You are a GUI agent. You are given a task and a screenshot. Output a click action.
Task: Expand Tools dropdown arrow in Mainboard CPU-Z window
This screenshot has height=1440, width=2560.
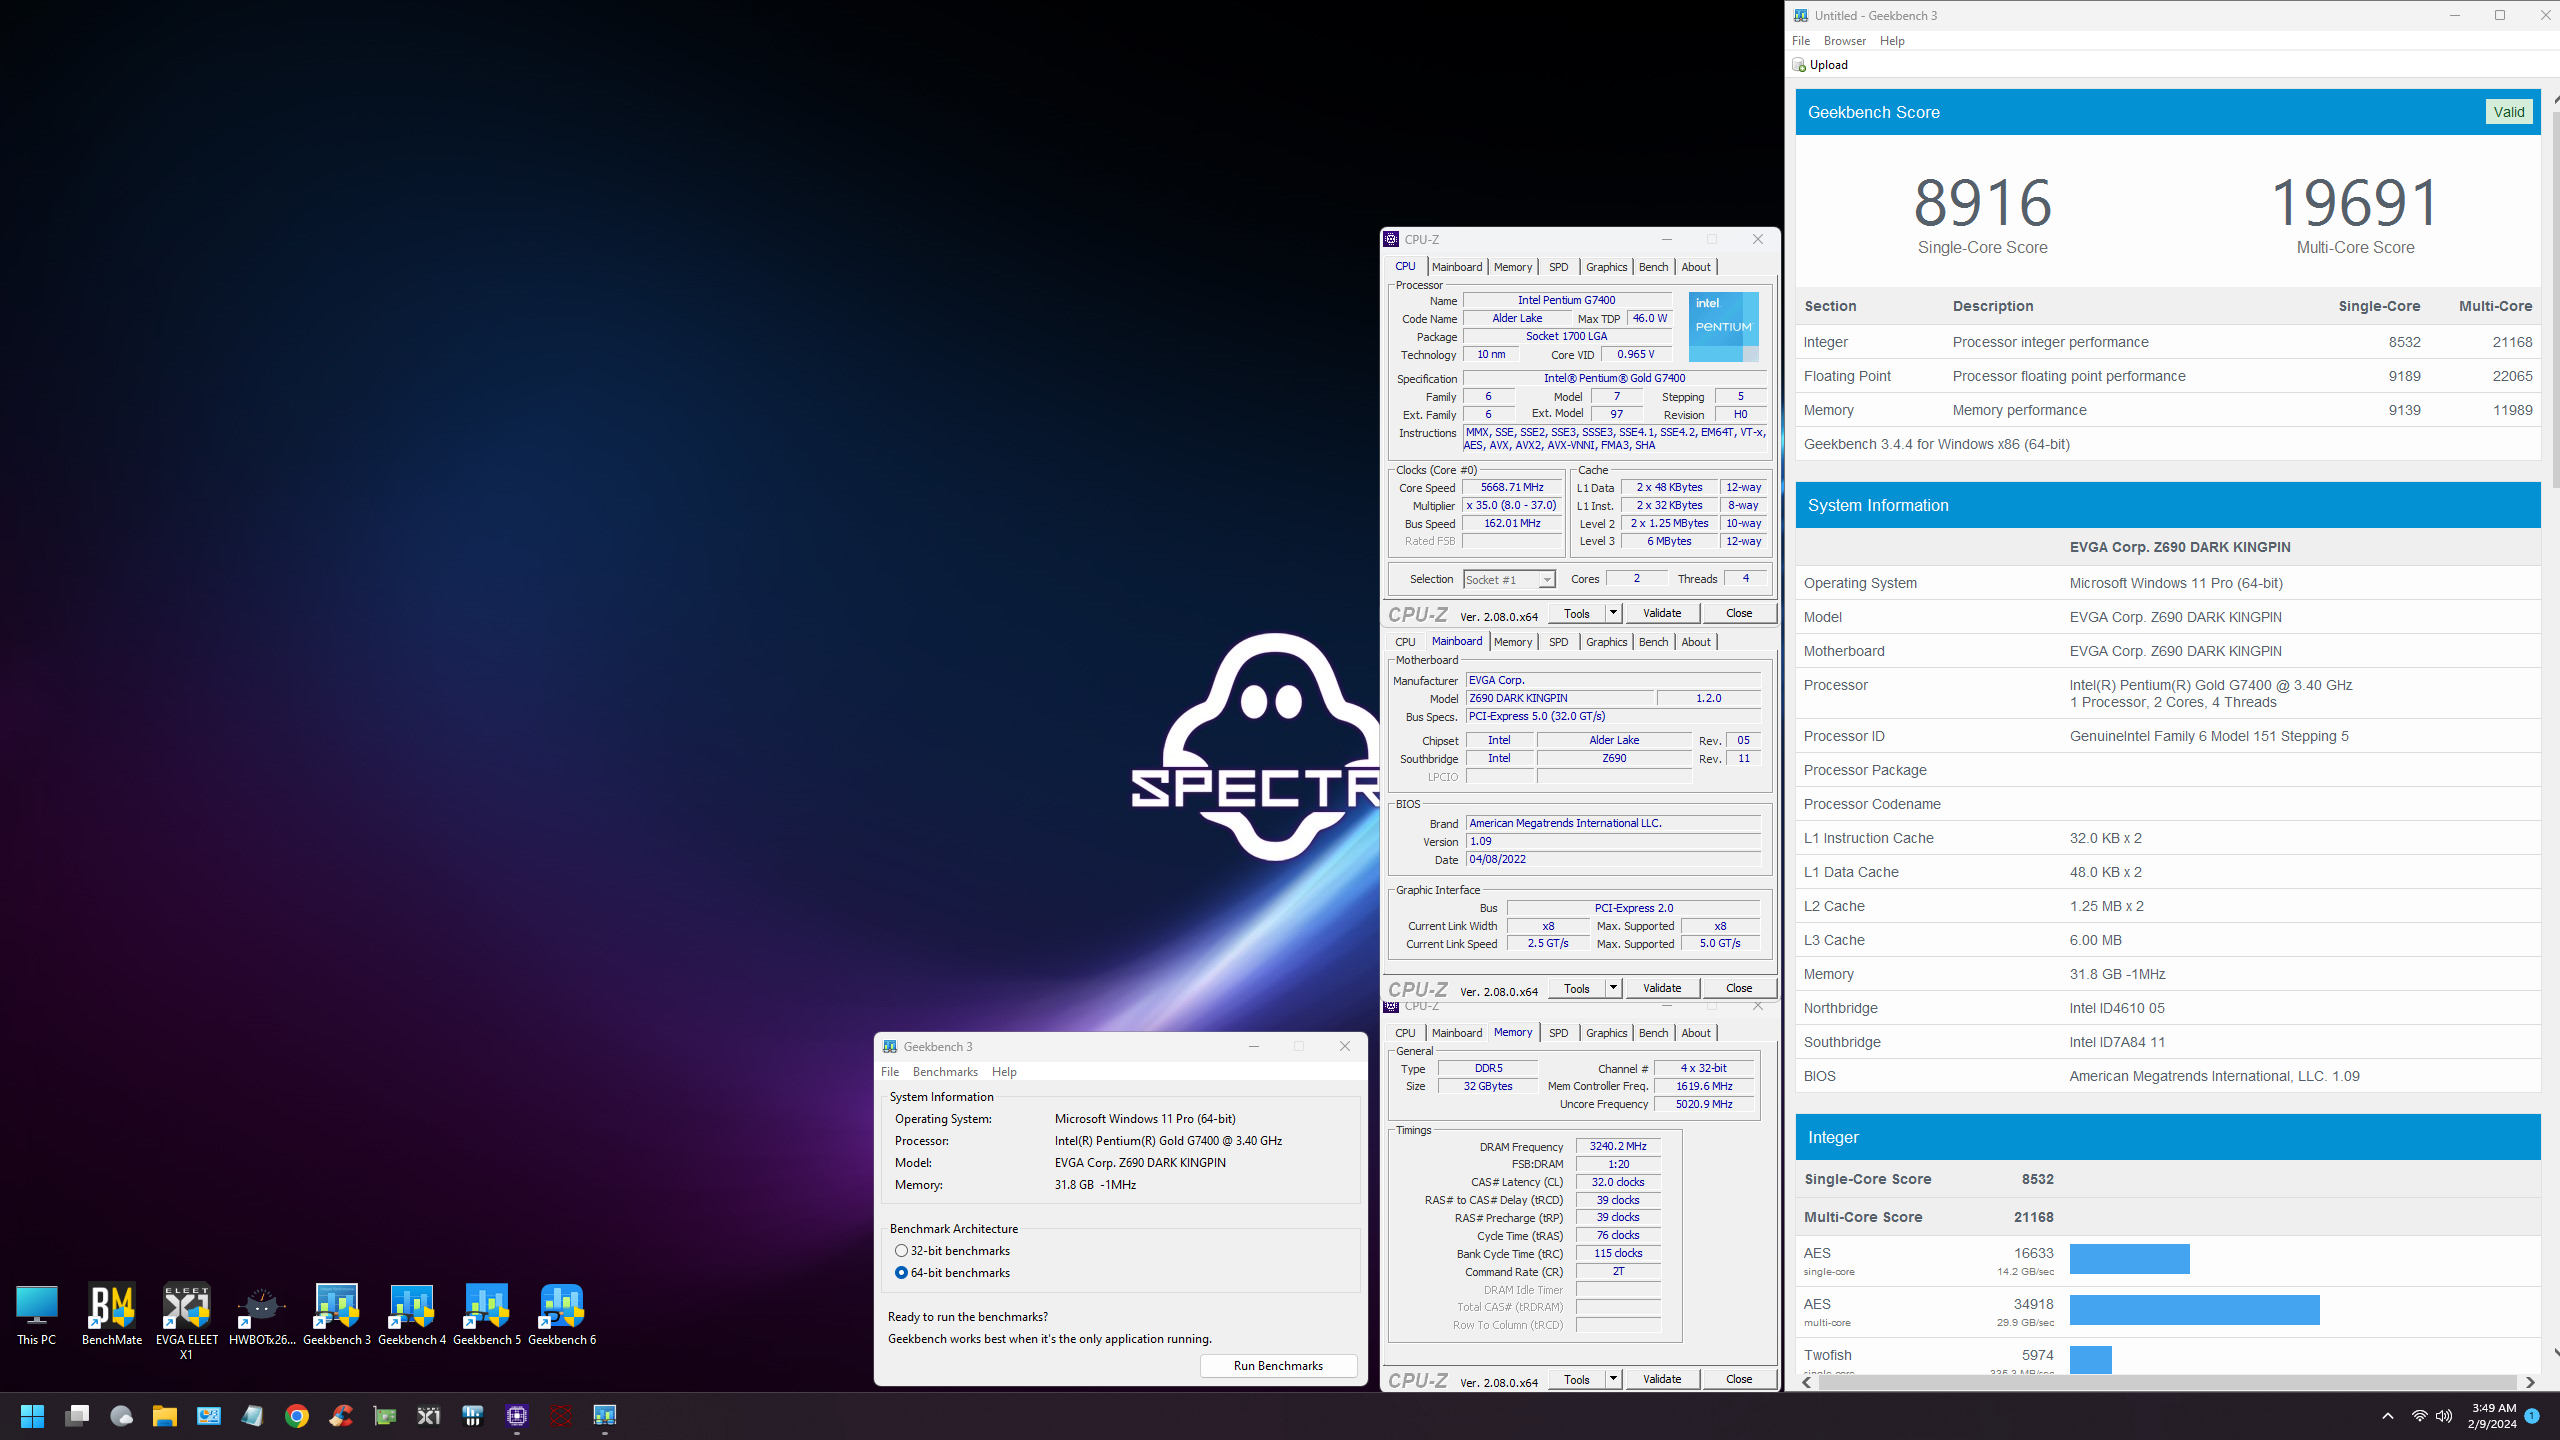click(1613, 988)
